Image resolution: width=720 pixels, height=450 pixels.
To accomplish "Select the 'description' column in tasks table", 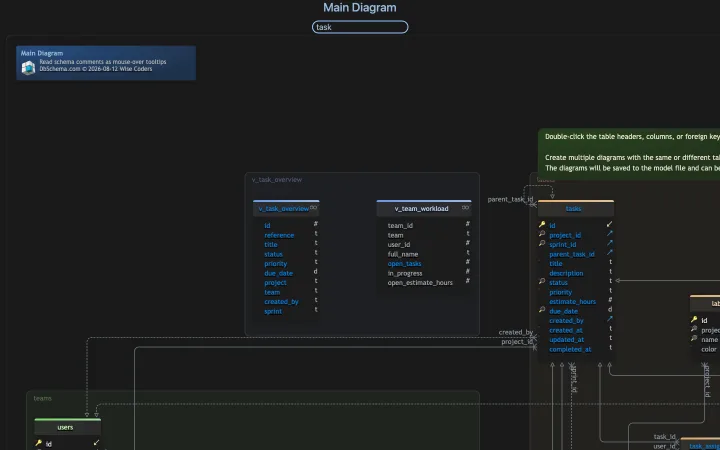I will [566, 273].
